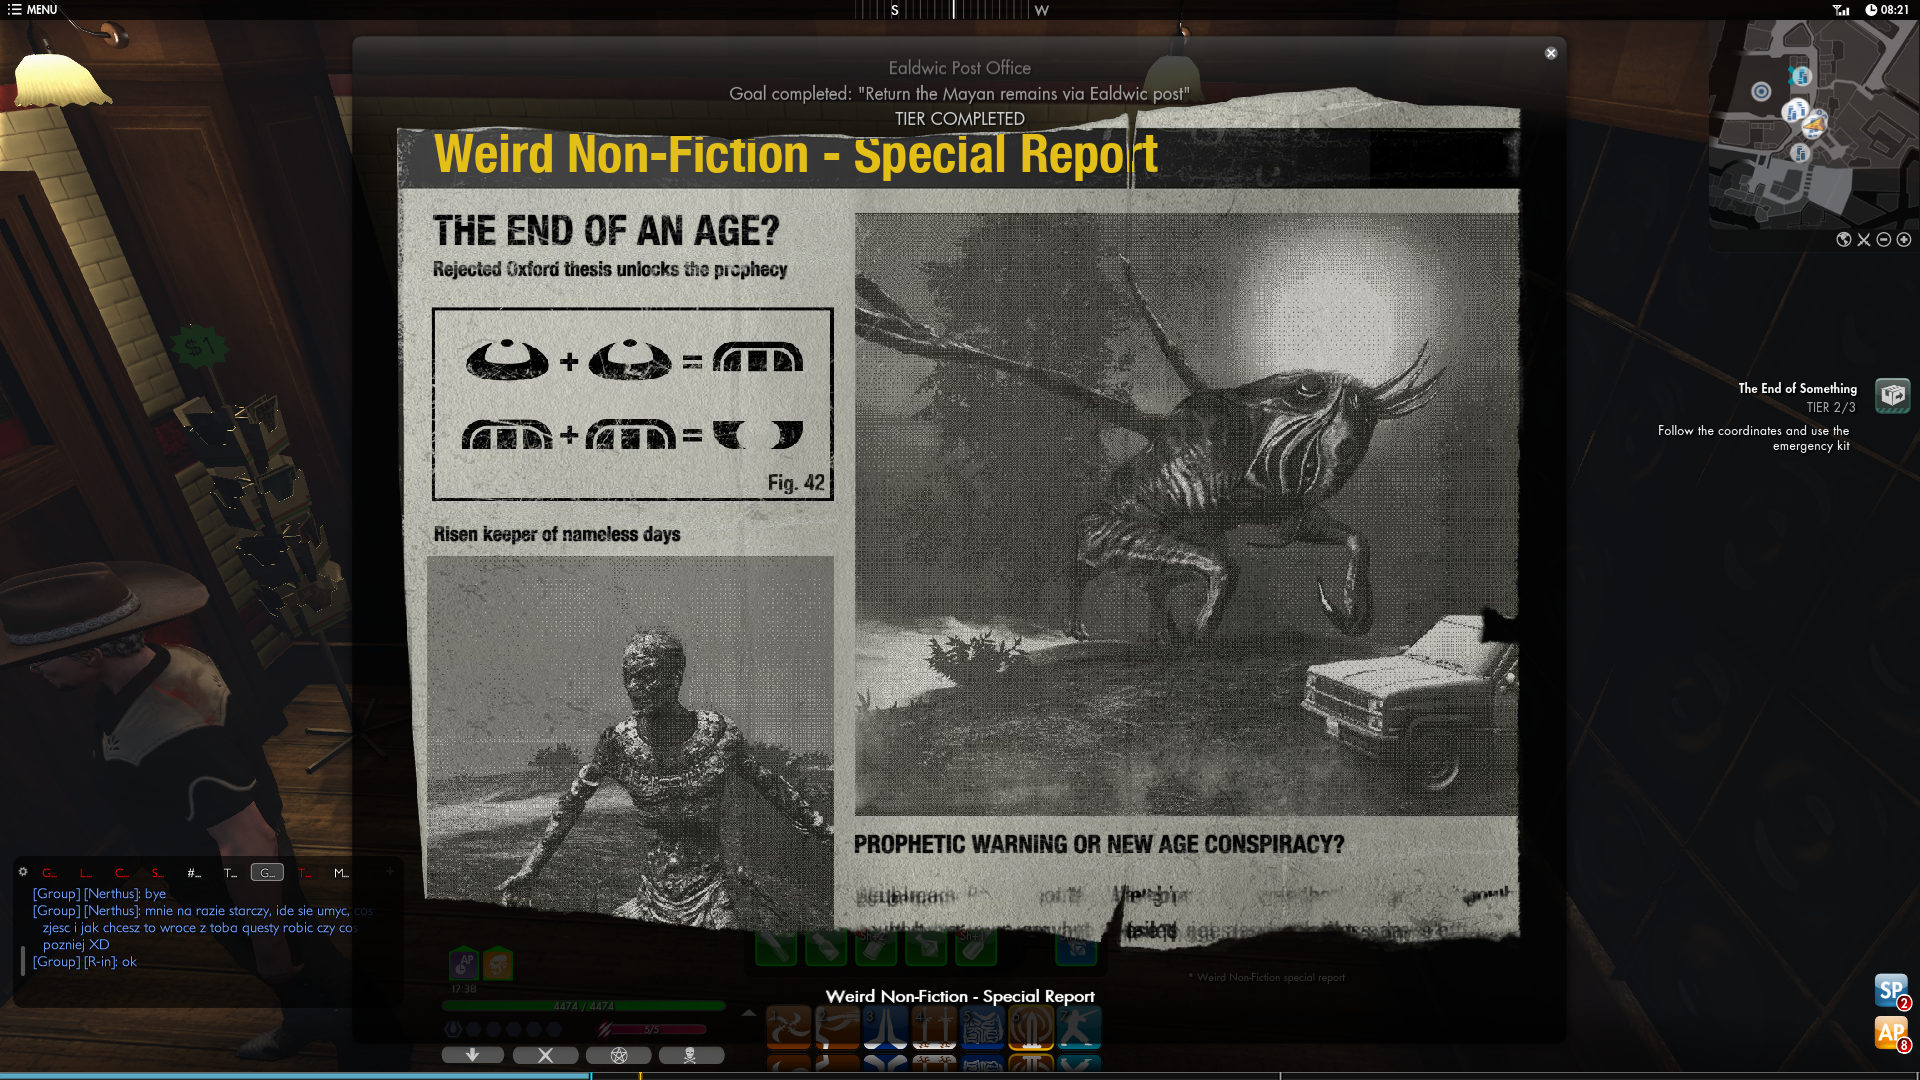Open the End of Something mission icon
The width and height of the screenshot is (1920, 1080).
(x=1892, y=396)
